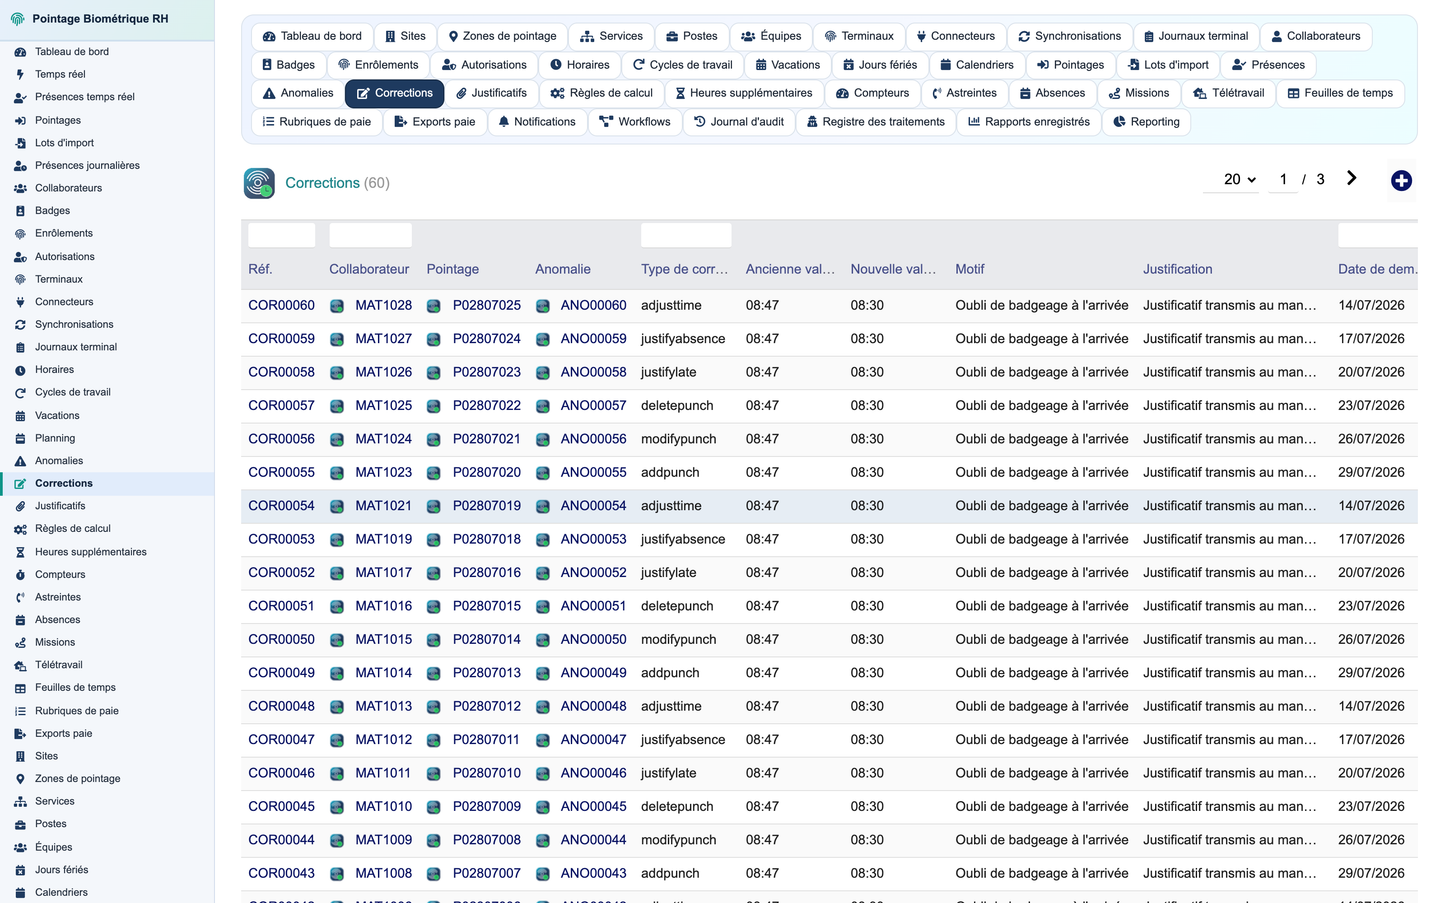Click the Réf. column filter field

[x=281, y=235]
